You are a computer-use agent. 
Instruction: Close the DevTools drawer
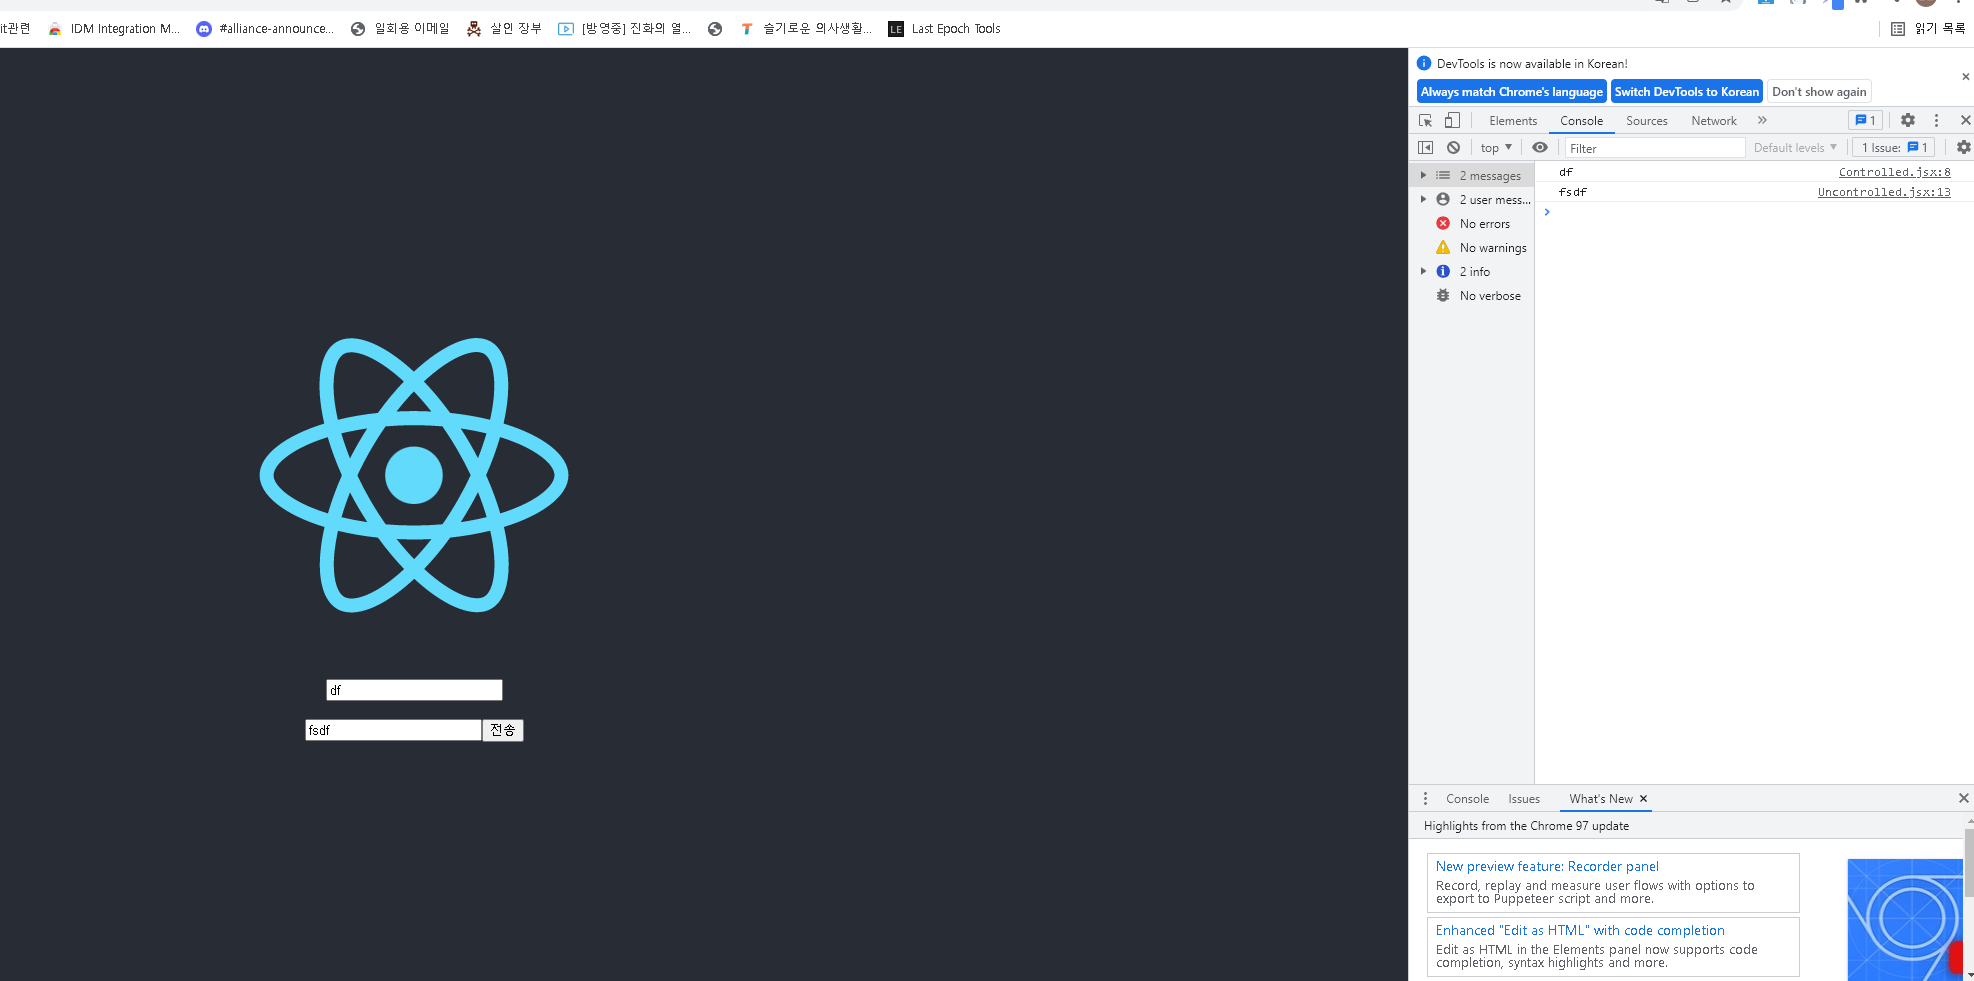pos(1963,798)
